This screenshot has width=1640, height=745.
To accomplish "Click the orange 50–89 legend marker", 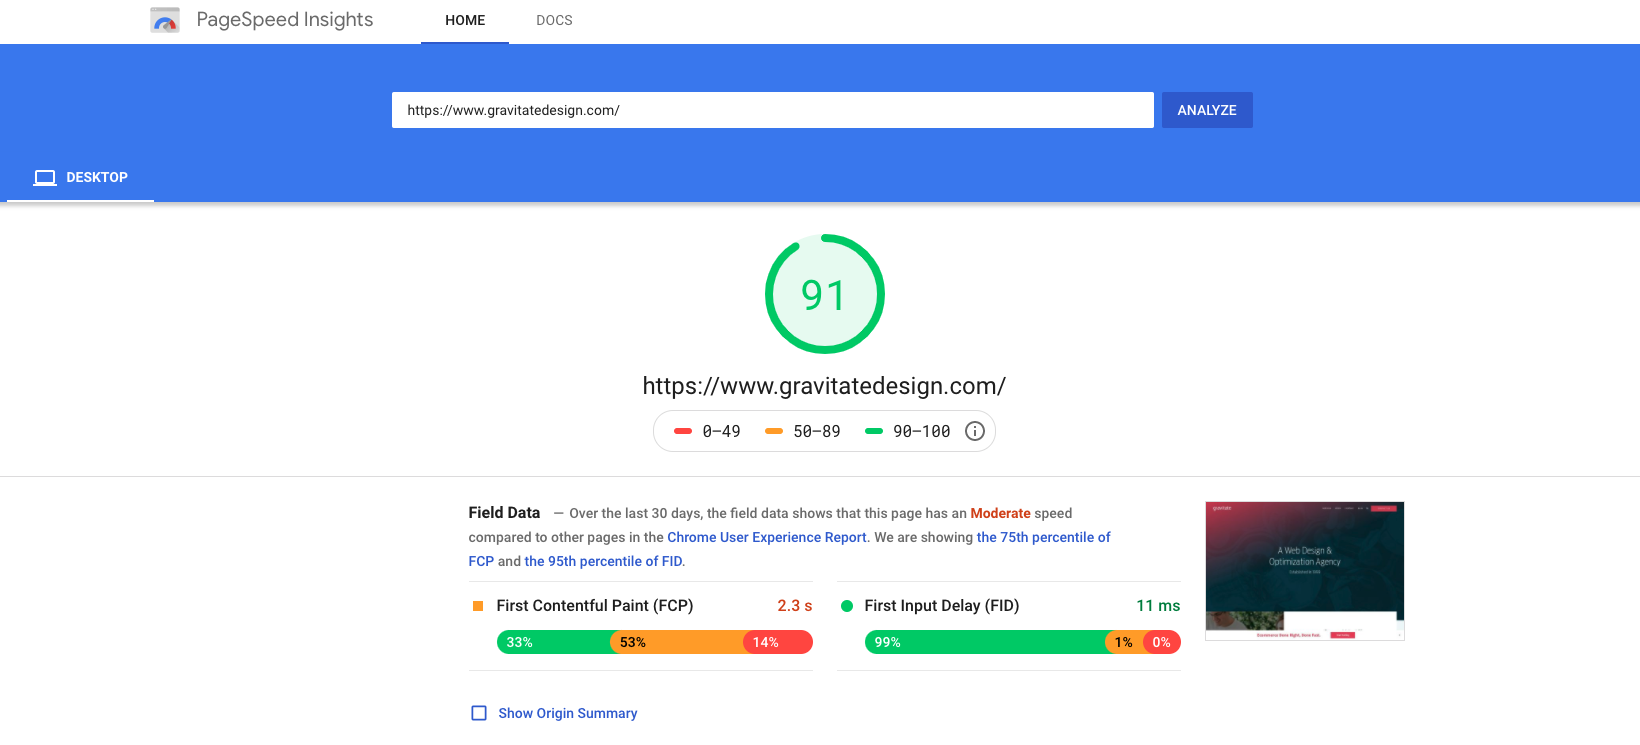I will point(774,431).
